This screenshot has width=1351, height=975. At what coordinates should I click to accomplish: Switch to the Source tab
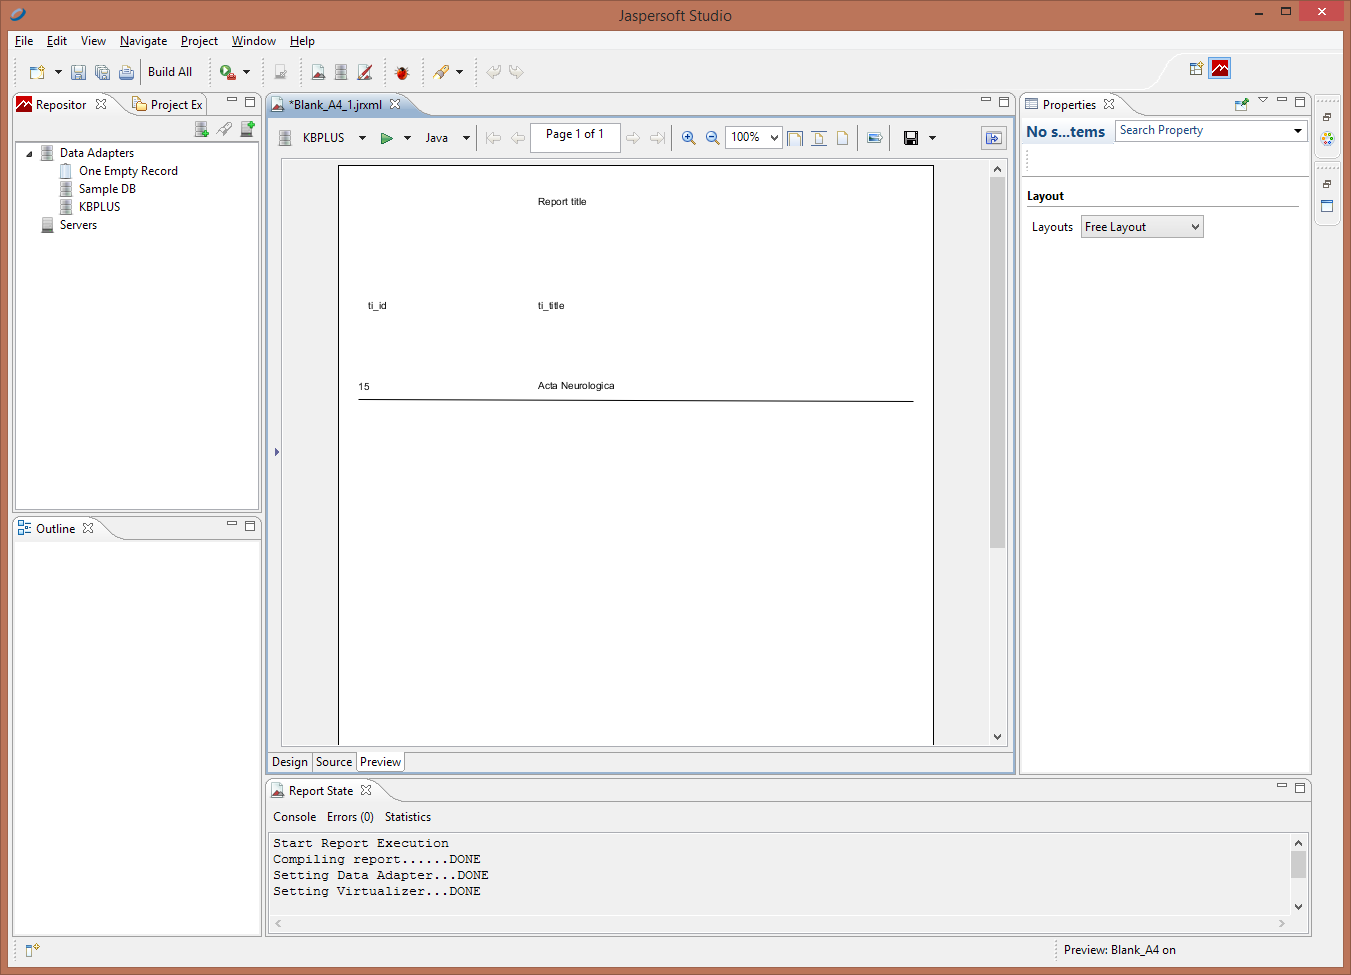click(334, 762)
